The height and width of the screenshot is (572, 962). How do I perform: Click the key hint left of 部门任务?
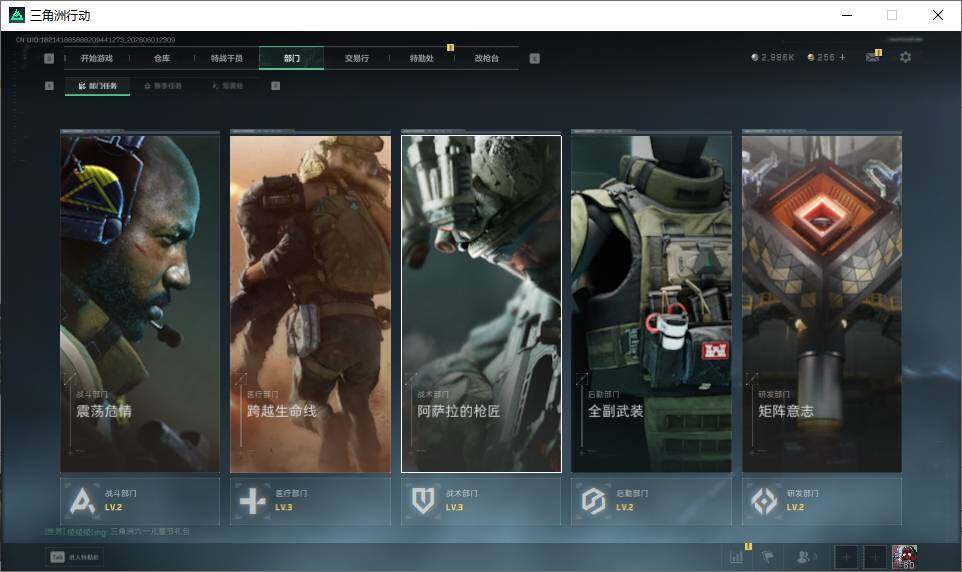coord(49,86)
